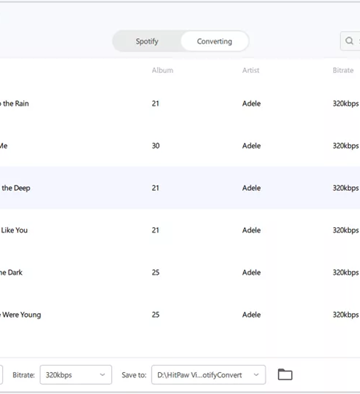Image resolution: width=360 pixels, height=394 pixels.
Task: Click 320kbps in album 30 row
Action: (x=346, y=146)
